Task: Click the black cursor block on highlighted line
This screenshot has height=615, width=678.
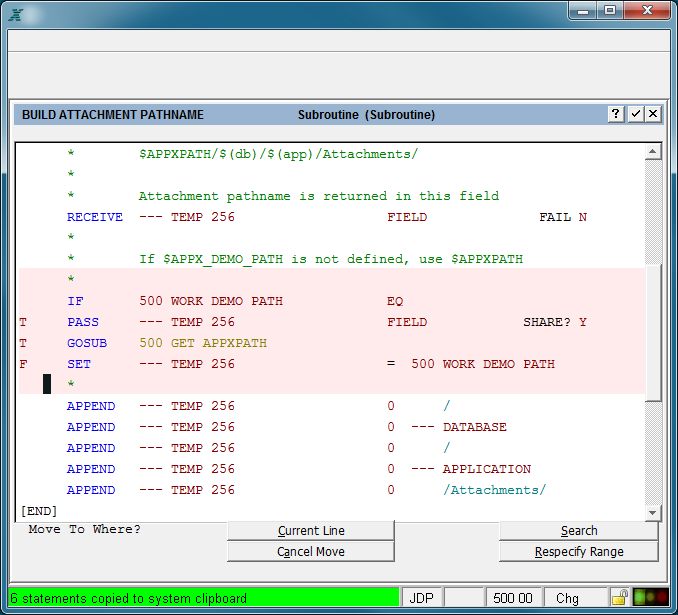Action: (47, 384)
